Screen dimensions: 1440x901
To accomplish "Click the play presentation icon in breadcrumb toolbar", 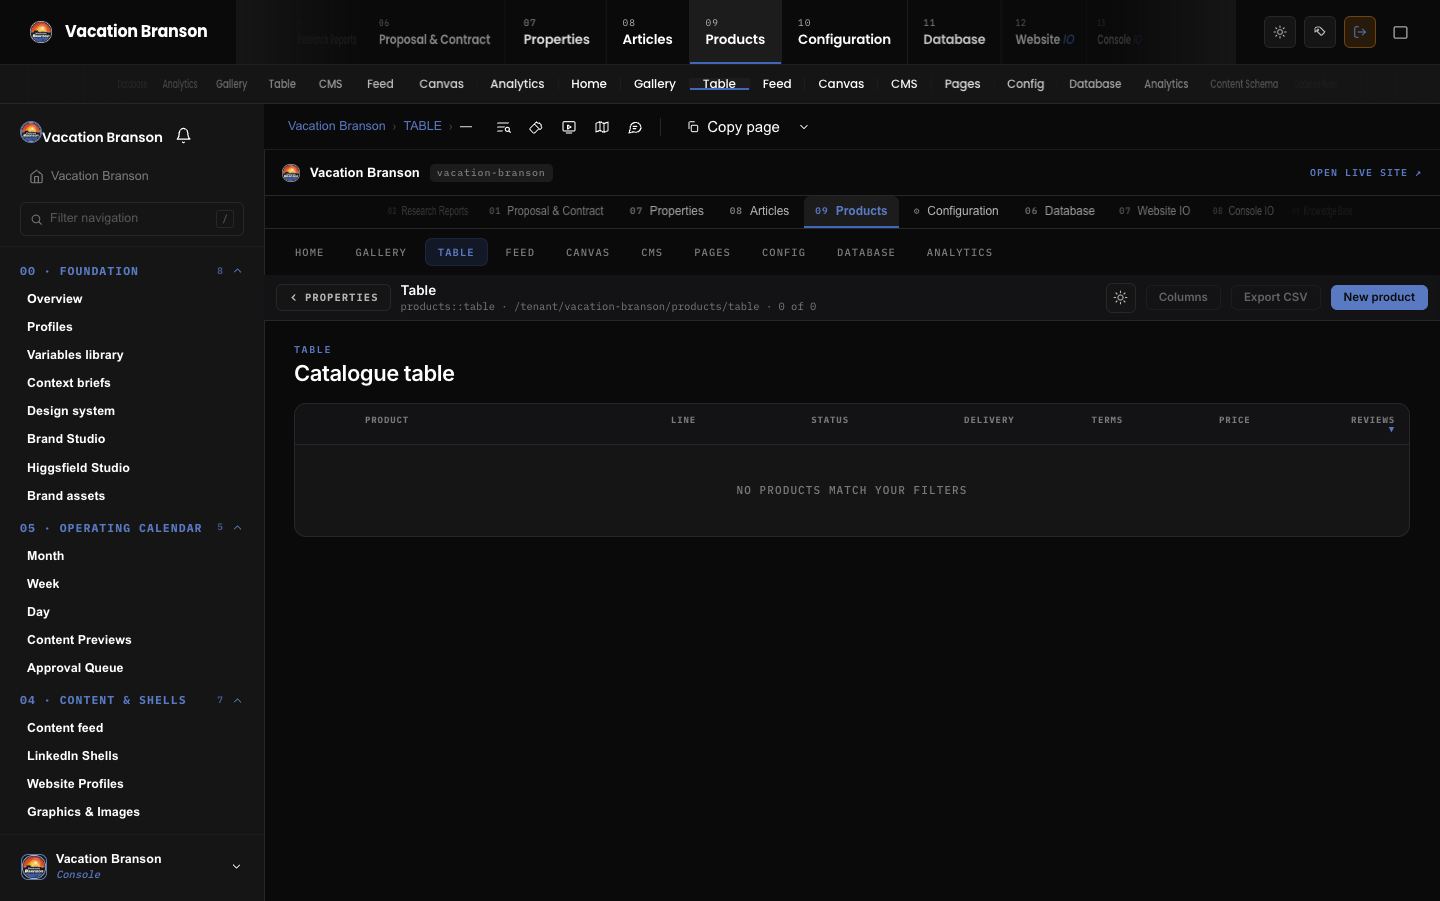I will [569, 127].
